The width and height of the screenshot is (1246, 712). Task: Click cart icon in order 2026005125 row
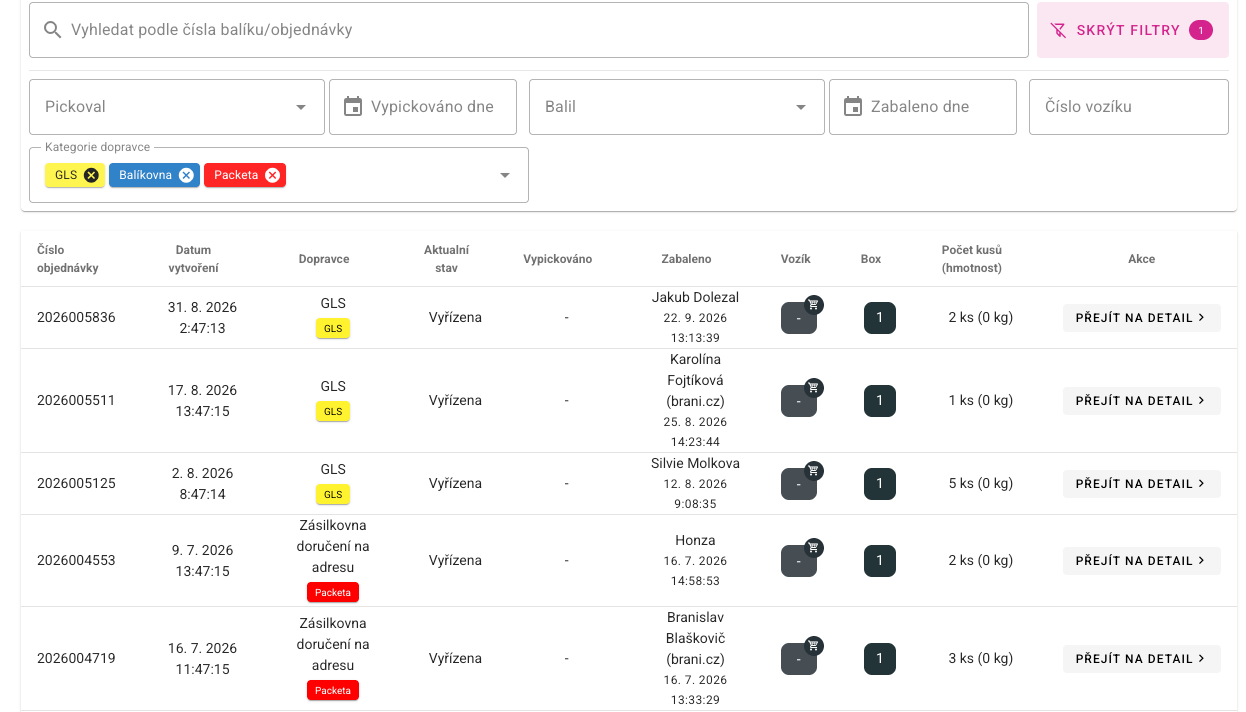pos(814,470)
